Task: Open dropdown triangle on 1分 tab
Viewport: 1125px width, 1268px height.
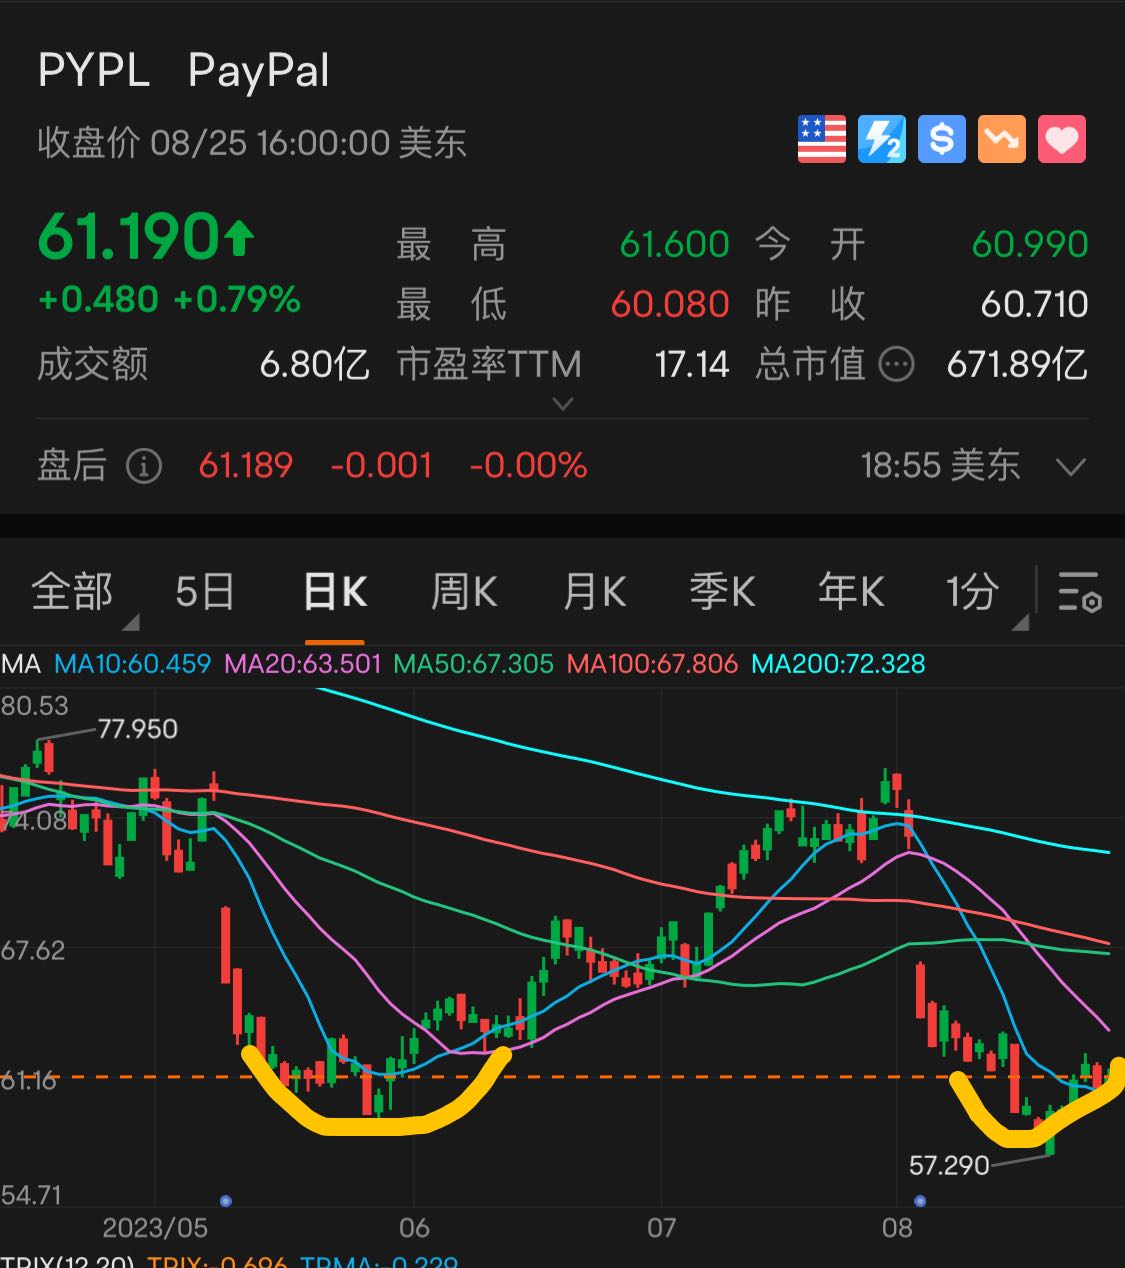Action: 1020,622
